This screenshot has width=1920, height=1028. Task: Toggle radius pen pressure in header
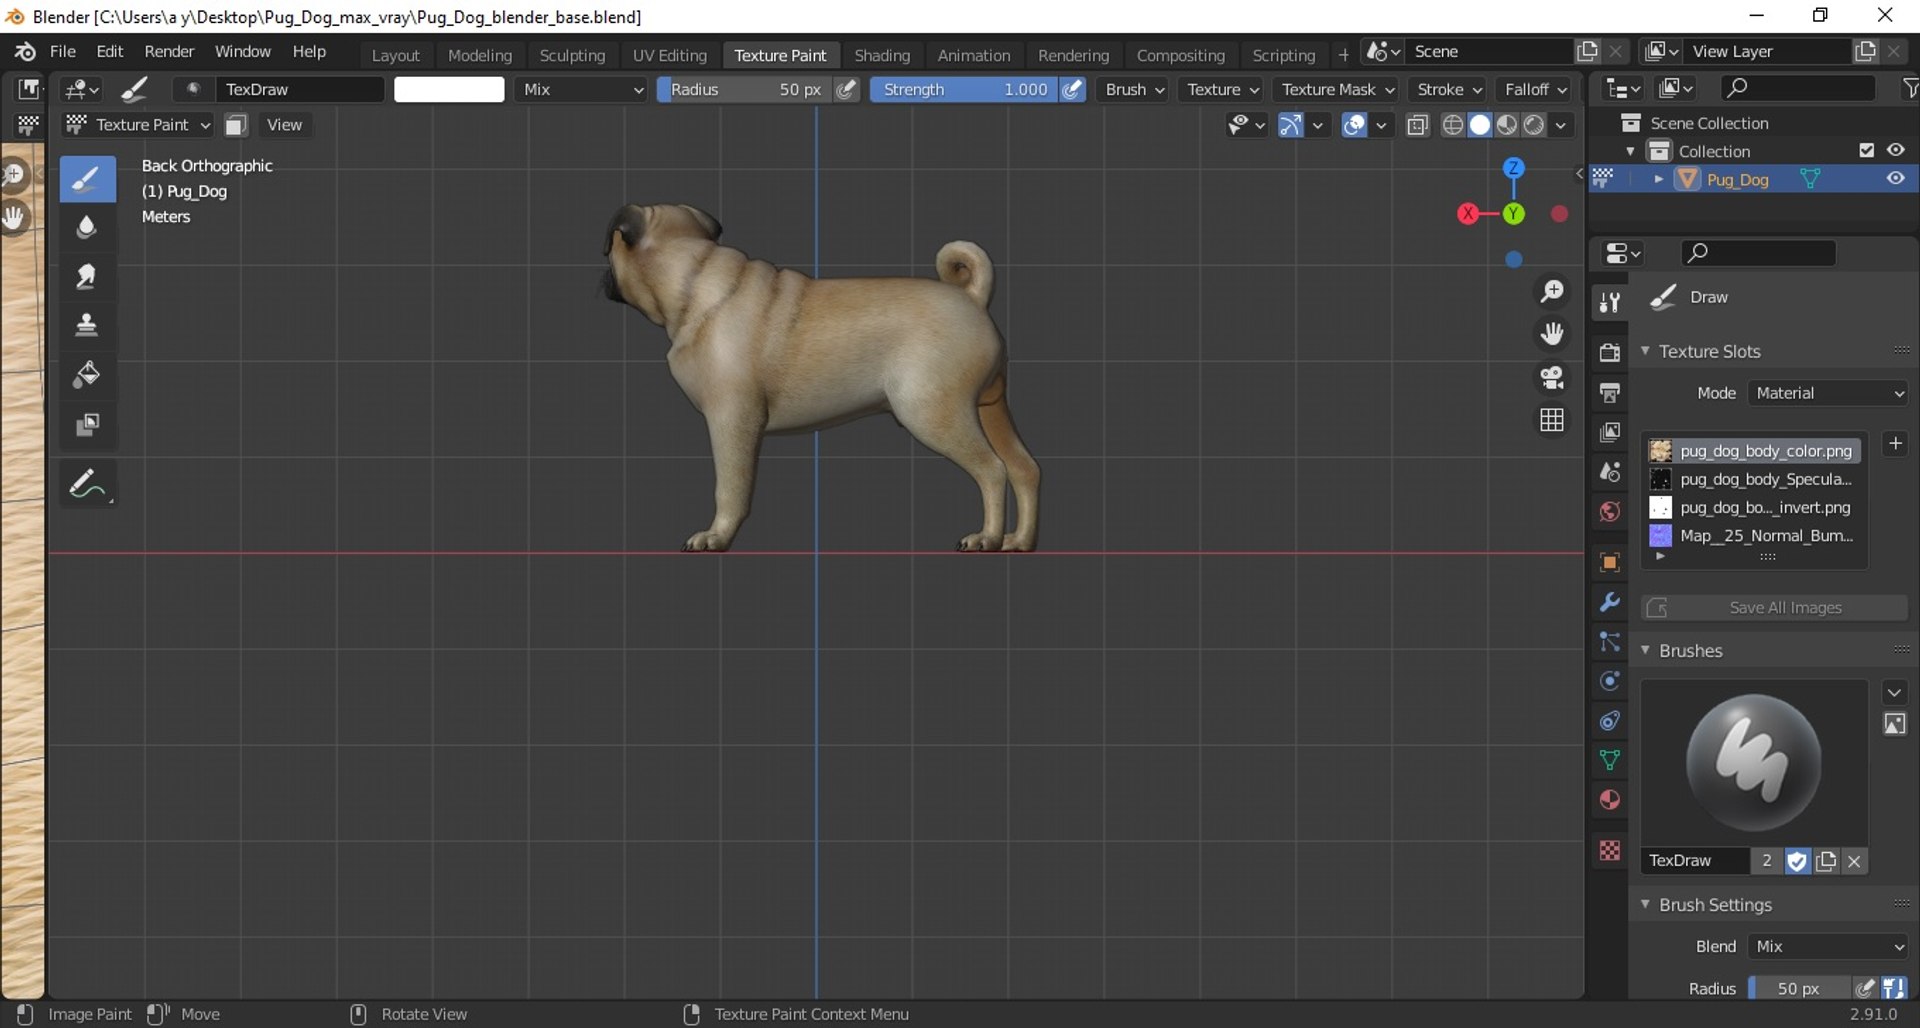846,89
